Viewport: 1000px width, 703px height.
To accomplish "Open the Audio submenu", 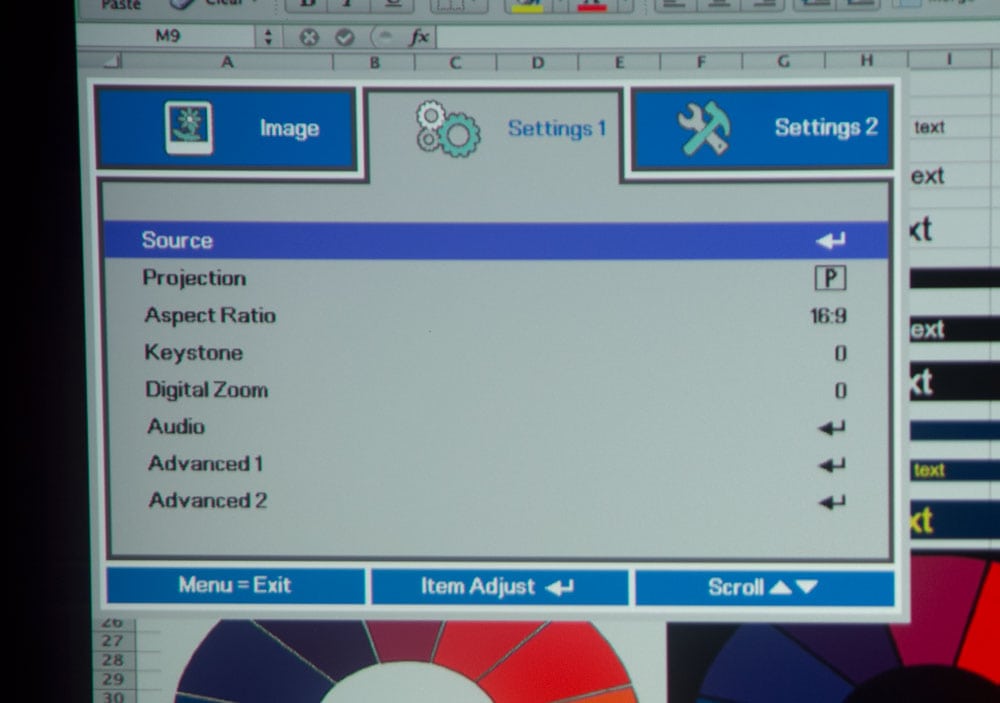I will 496,427.
